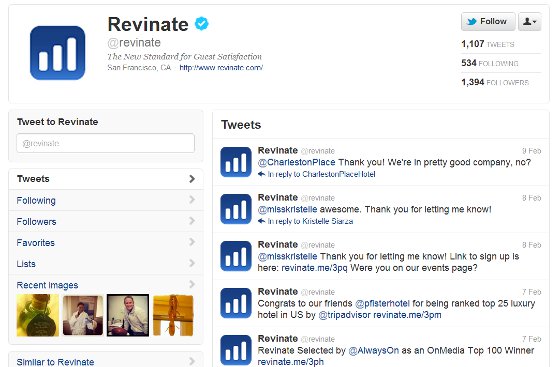Click the Revinate profile logo image
This screenshot has width=560, height=367.
58,53
